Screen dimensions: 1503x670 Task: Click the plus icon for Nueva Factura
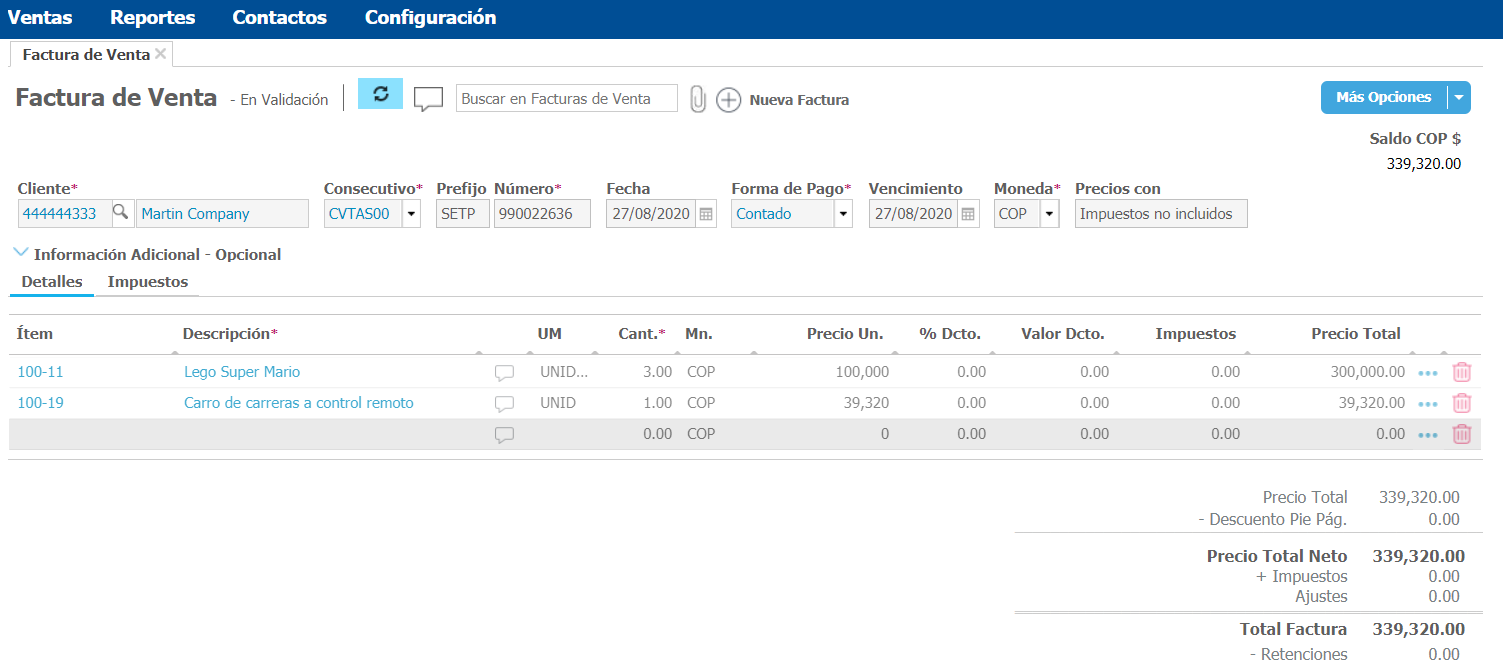729,100
